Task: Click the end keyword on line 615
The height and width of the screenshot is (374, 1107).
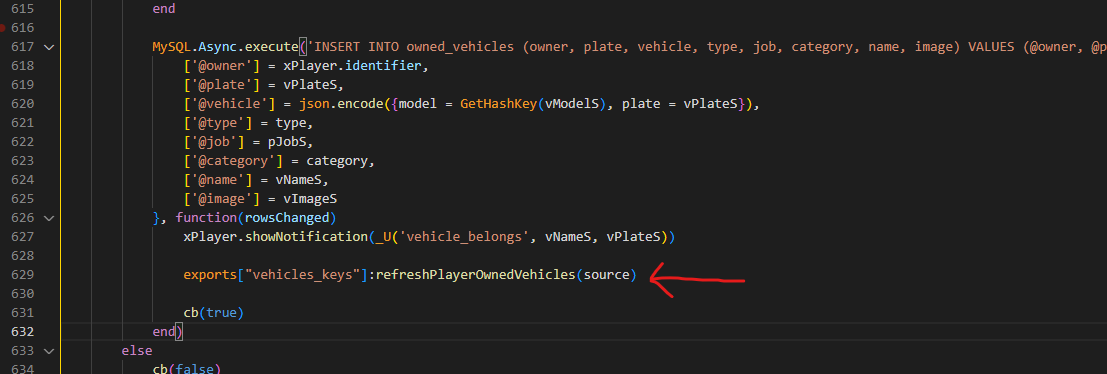Action: point(164,9)
